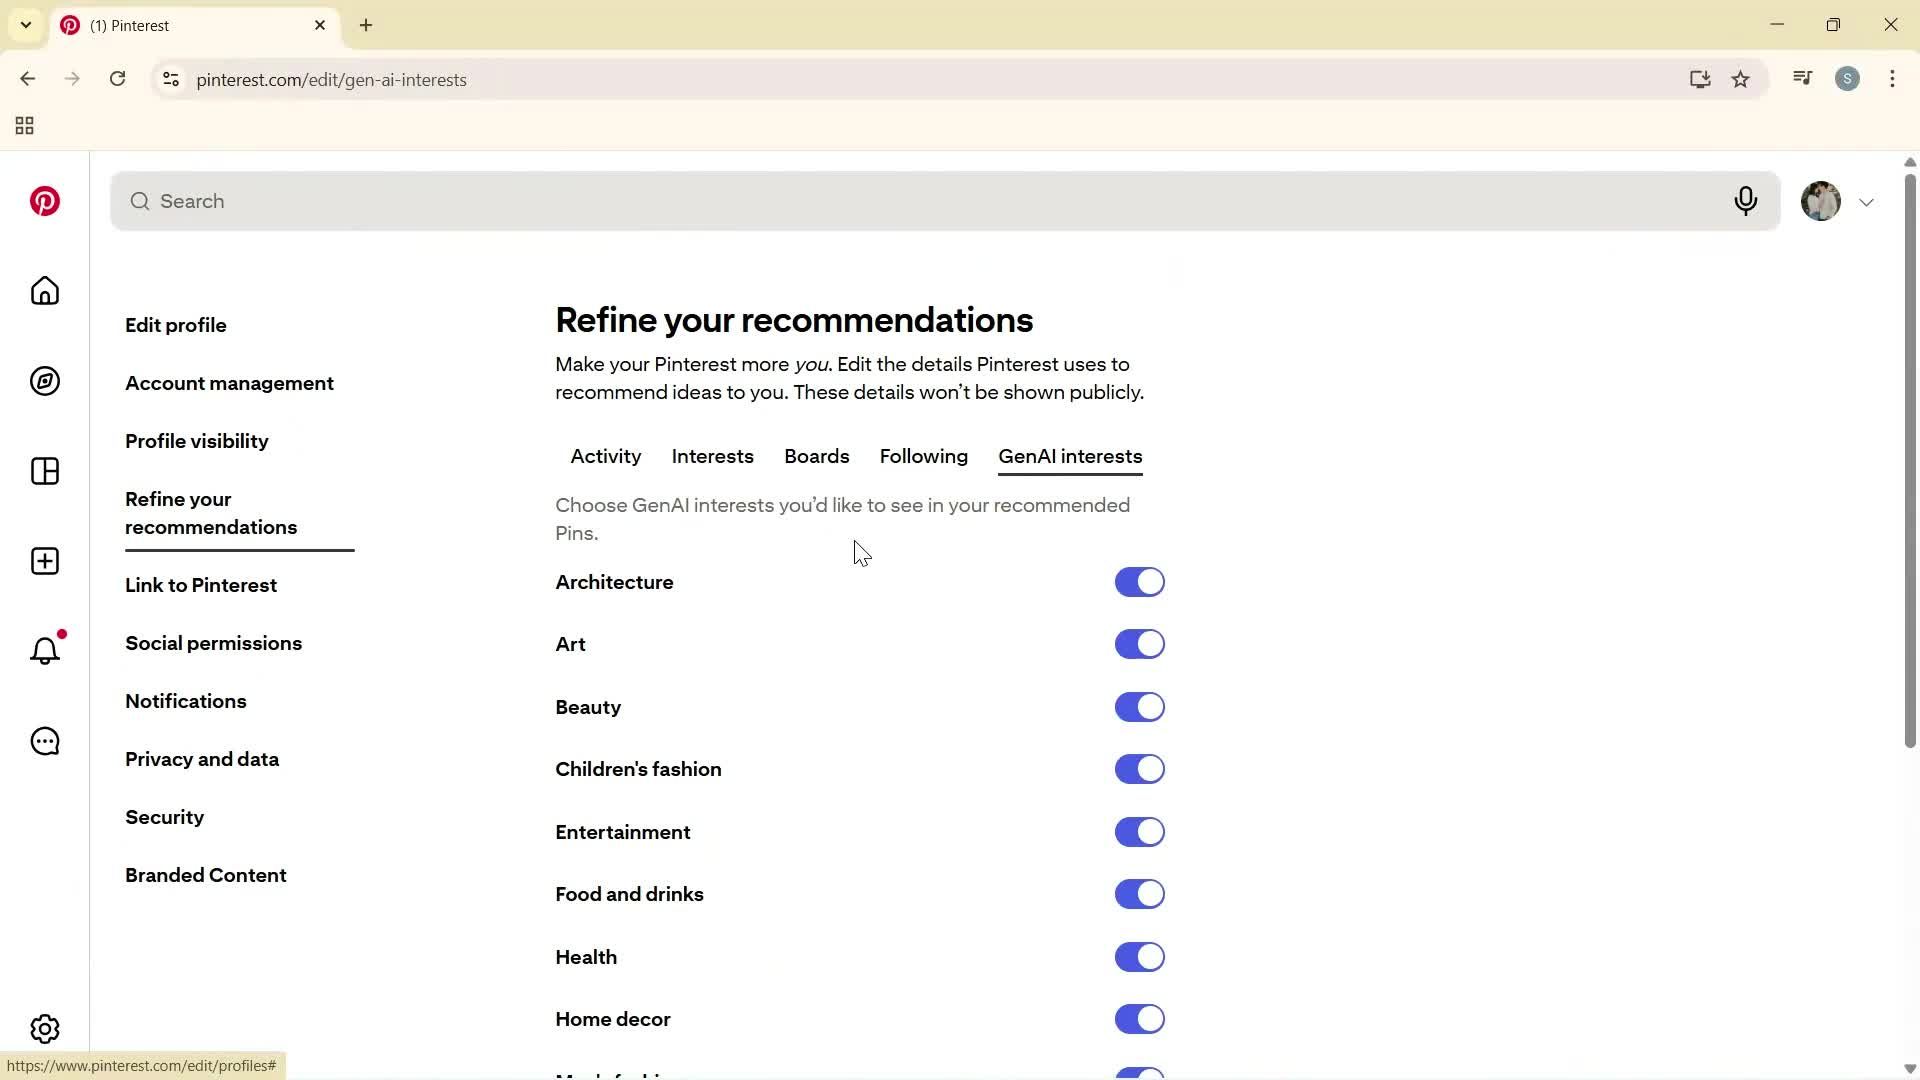Open the Boards organizer icon
1920x1080 pixels.
(45, 471)
